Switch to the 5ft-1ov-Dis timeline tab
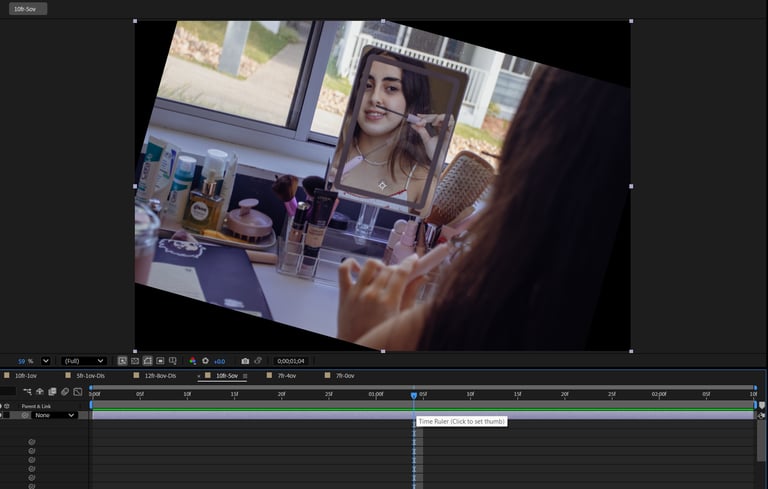Viewport: 768px width, 489px height. click(90, 376)
